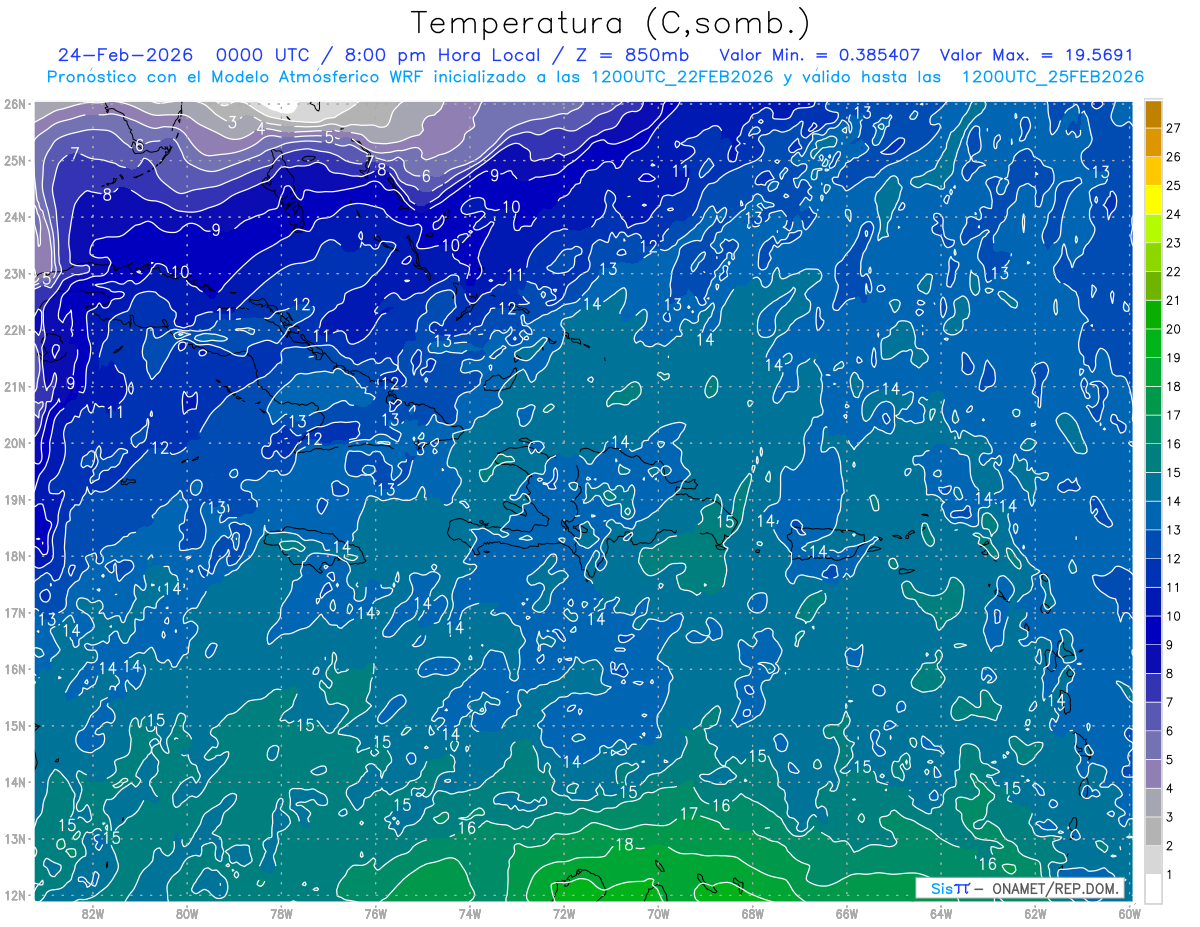Click the 16N latitude label

coord(15,669)
